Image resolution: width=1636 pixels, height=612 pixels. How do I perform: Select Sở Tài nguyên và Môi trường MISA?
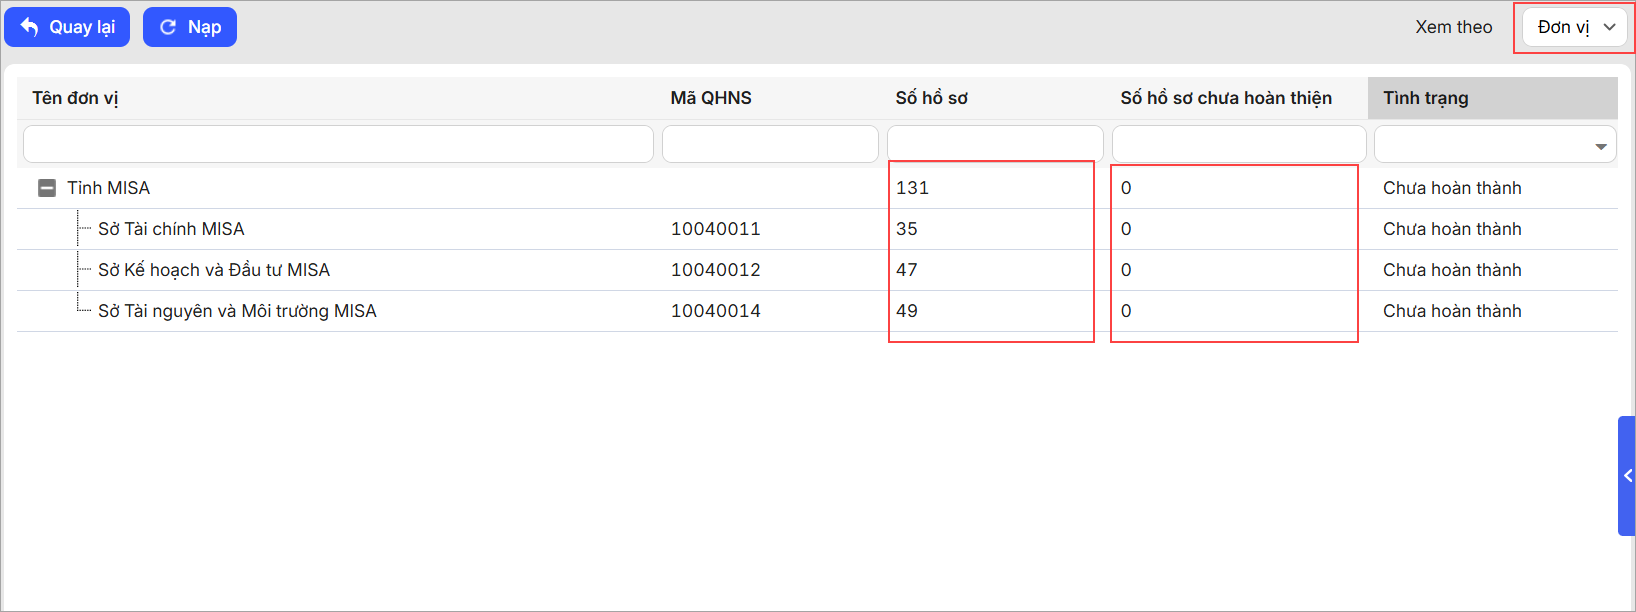(x=237, y=311)
